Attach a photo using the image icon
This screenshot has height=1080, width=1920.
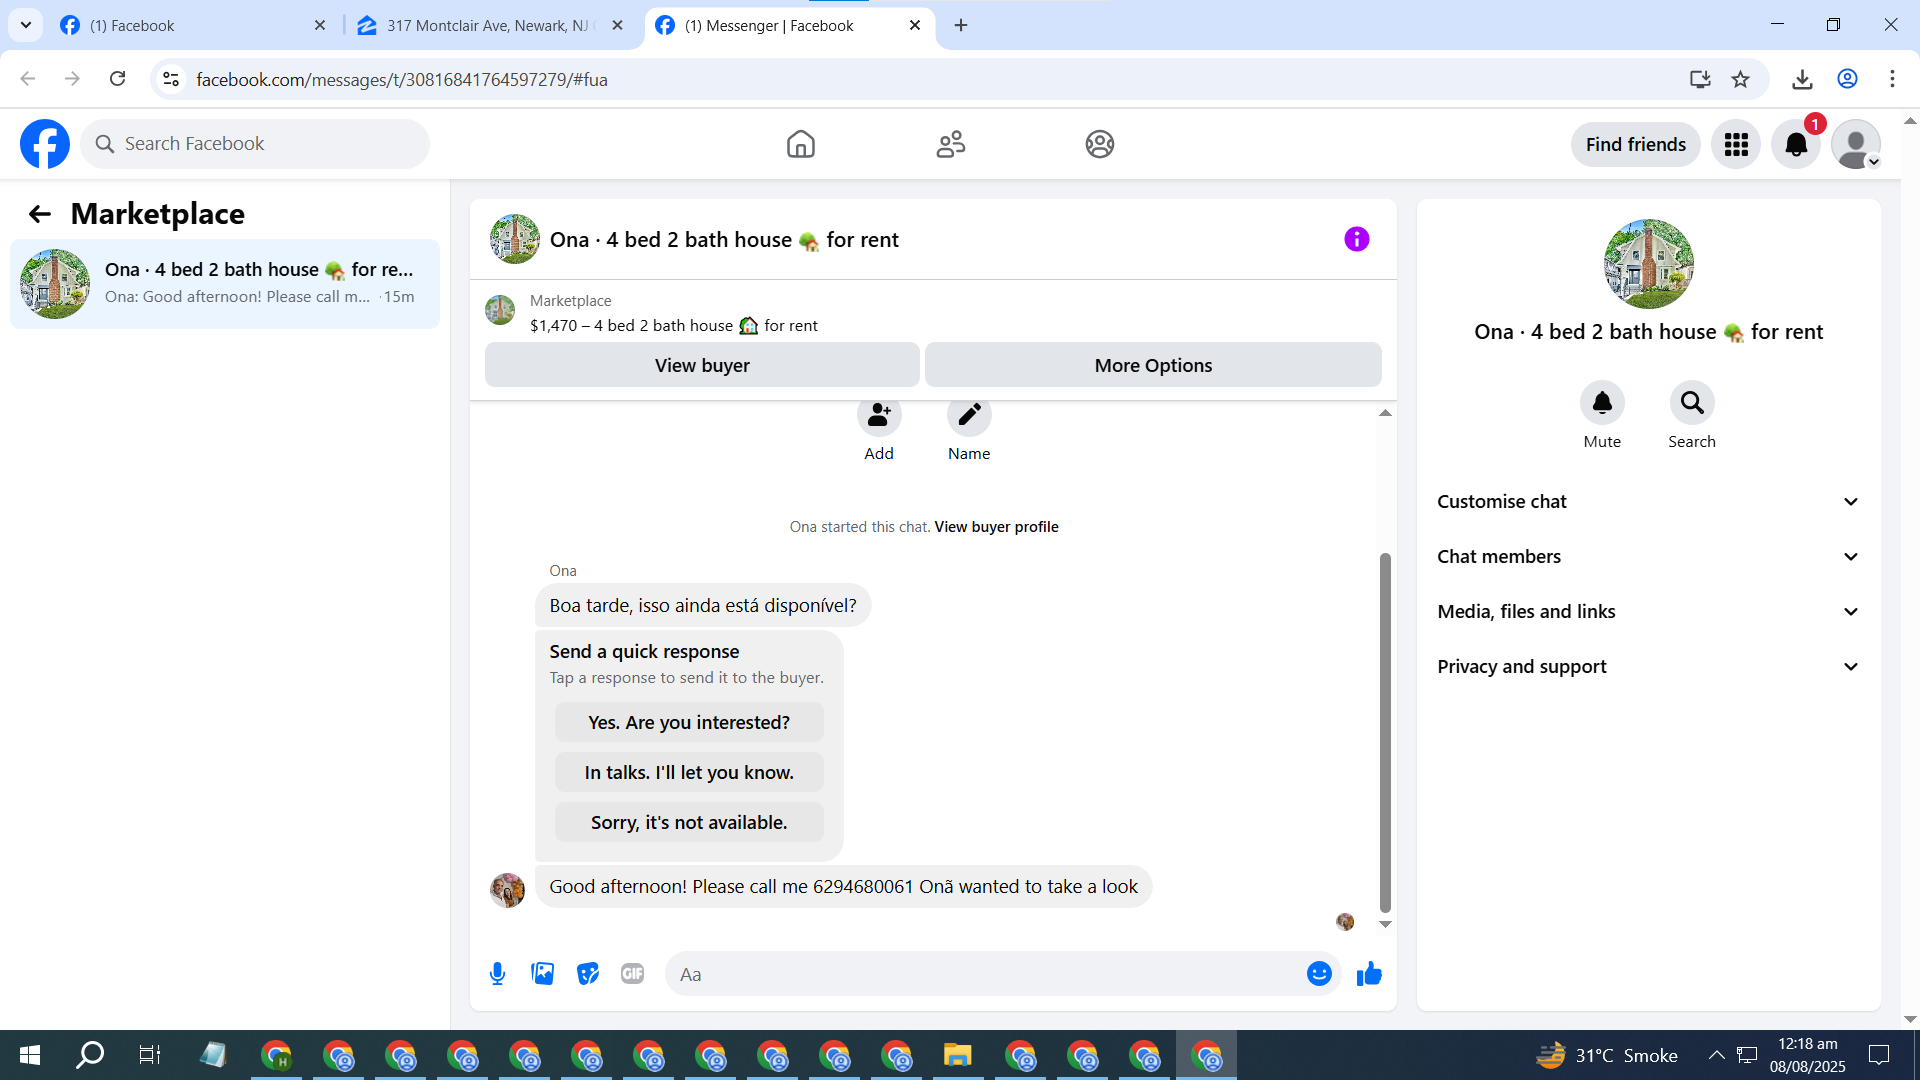coord(542,973)
